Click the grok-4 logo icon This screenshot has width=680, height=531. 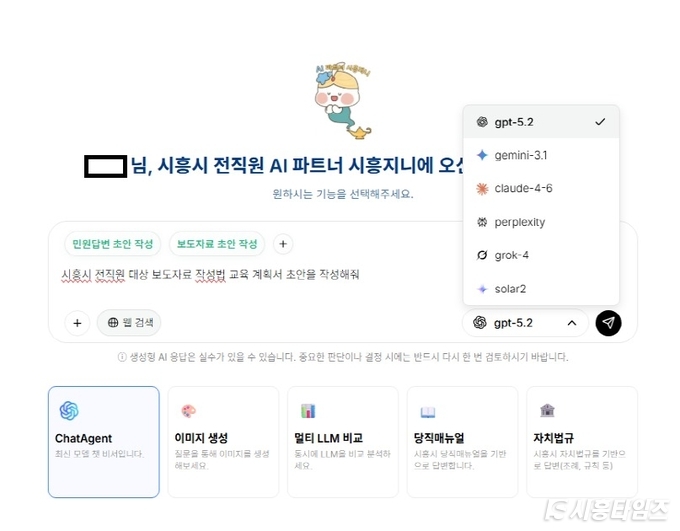pyautogui.click(x=482, y=255)
